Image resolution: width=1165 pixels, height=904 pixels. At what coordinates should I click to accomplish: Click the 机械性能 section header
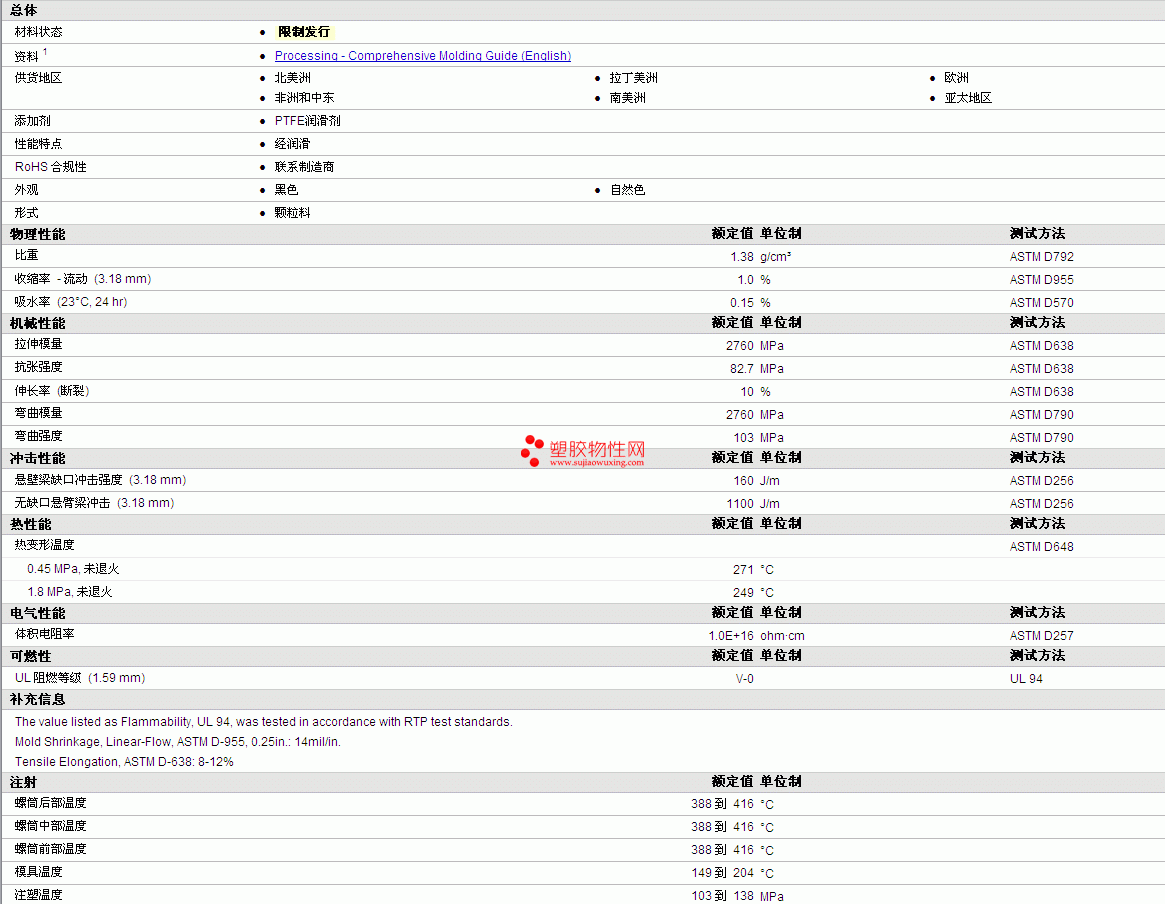pos(38,323)
